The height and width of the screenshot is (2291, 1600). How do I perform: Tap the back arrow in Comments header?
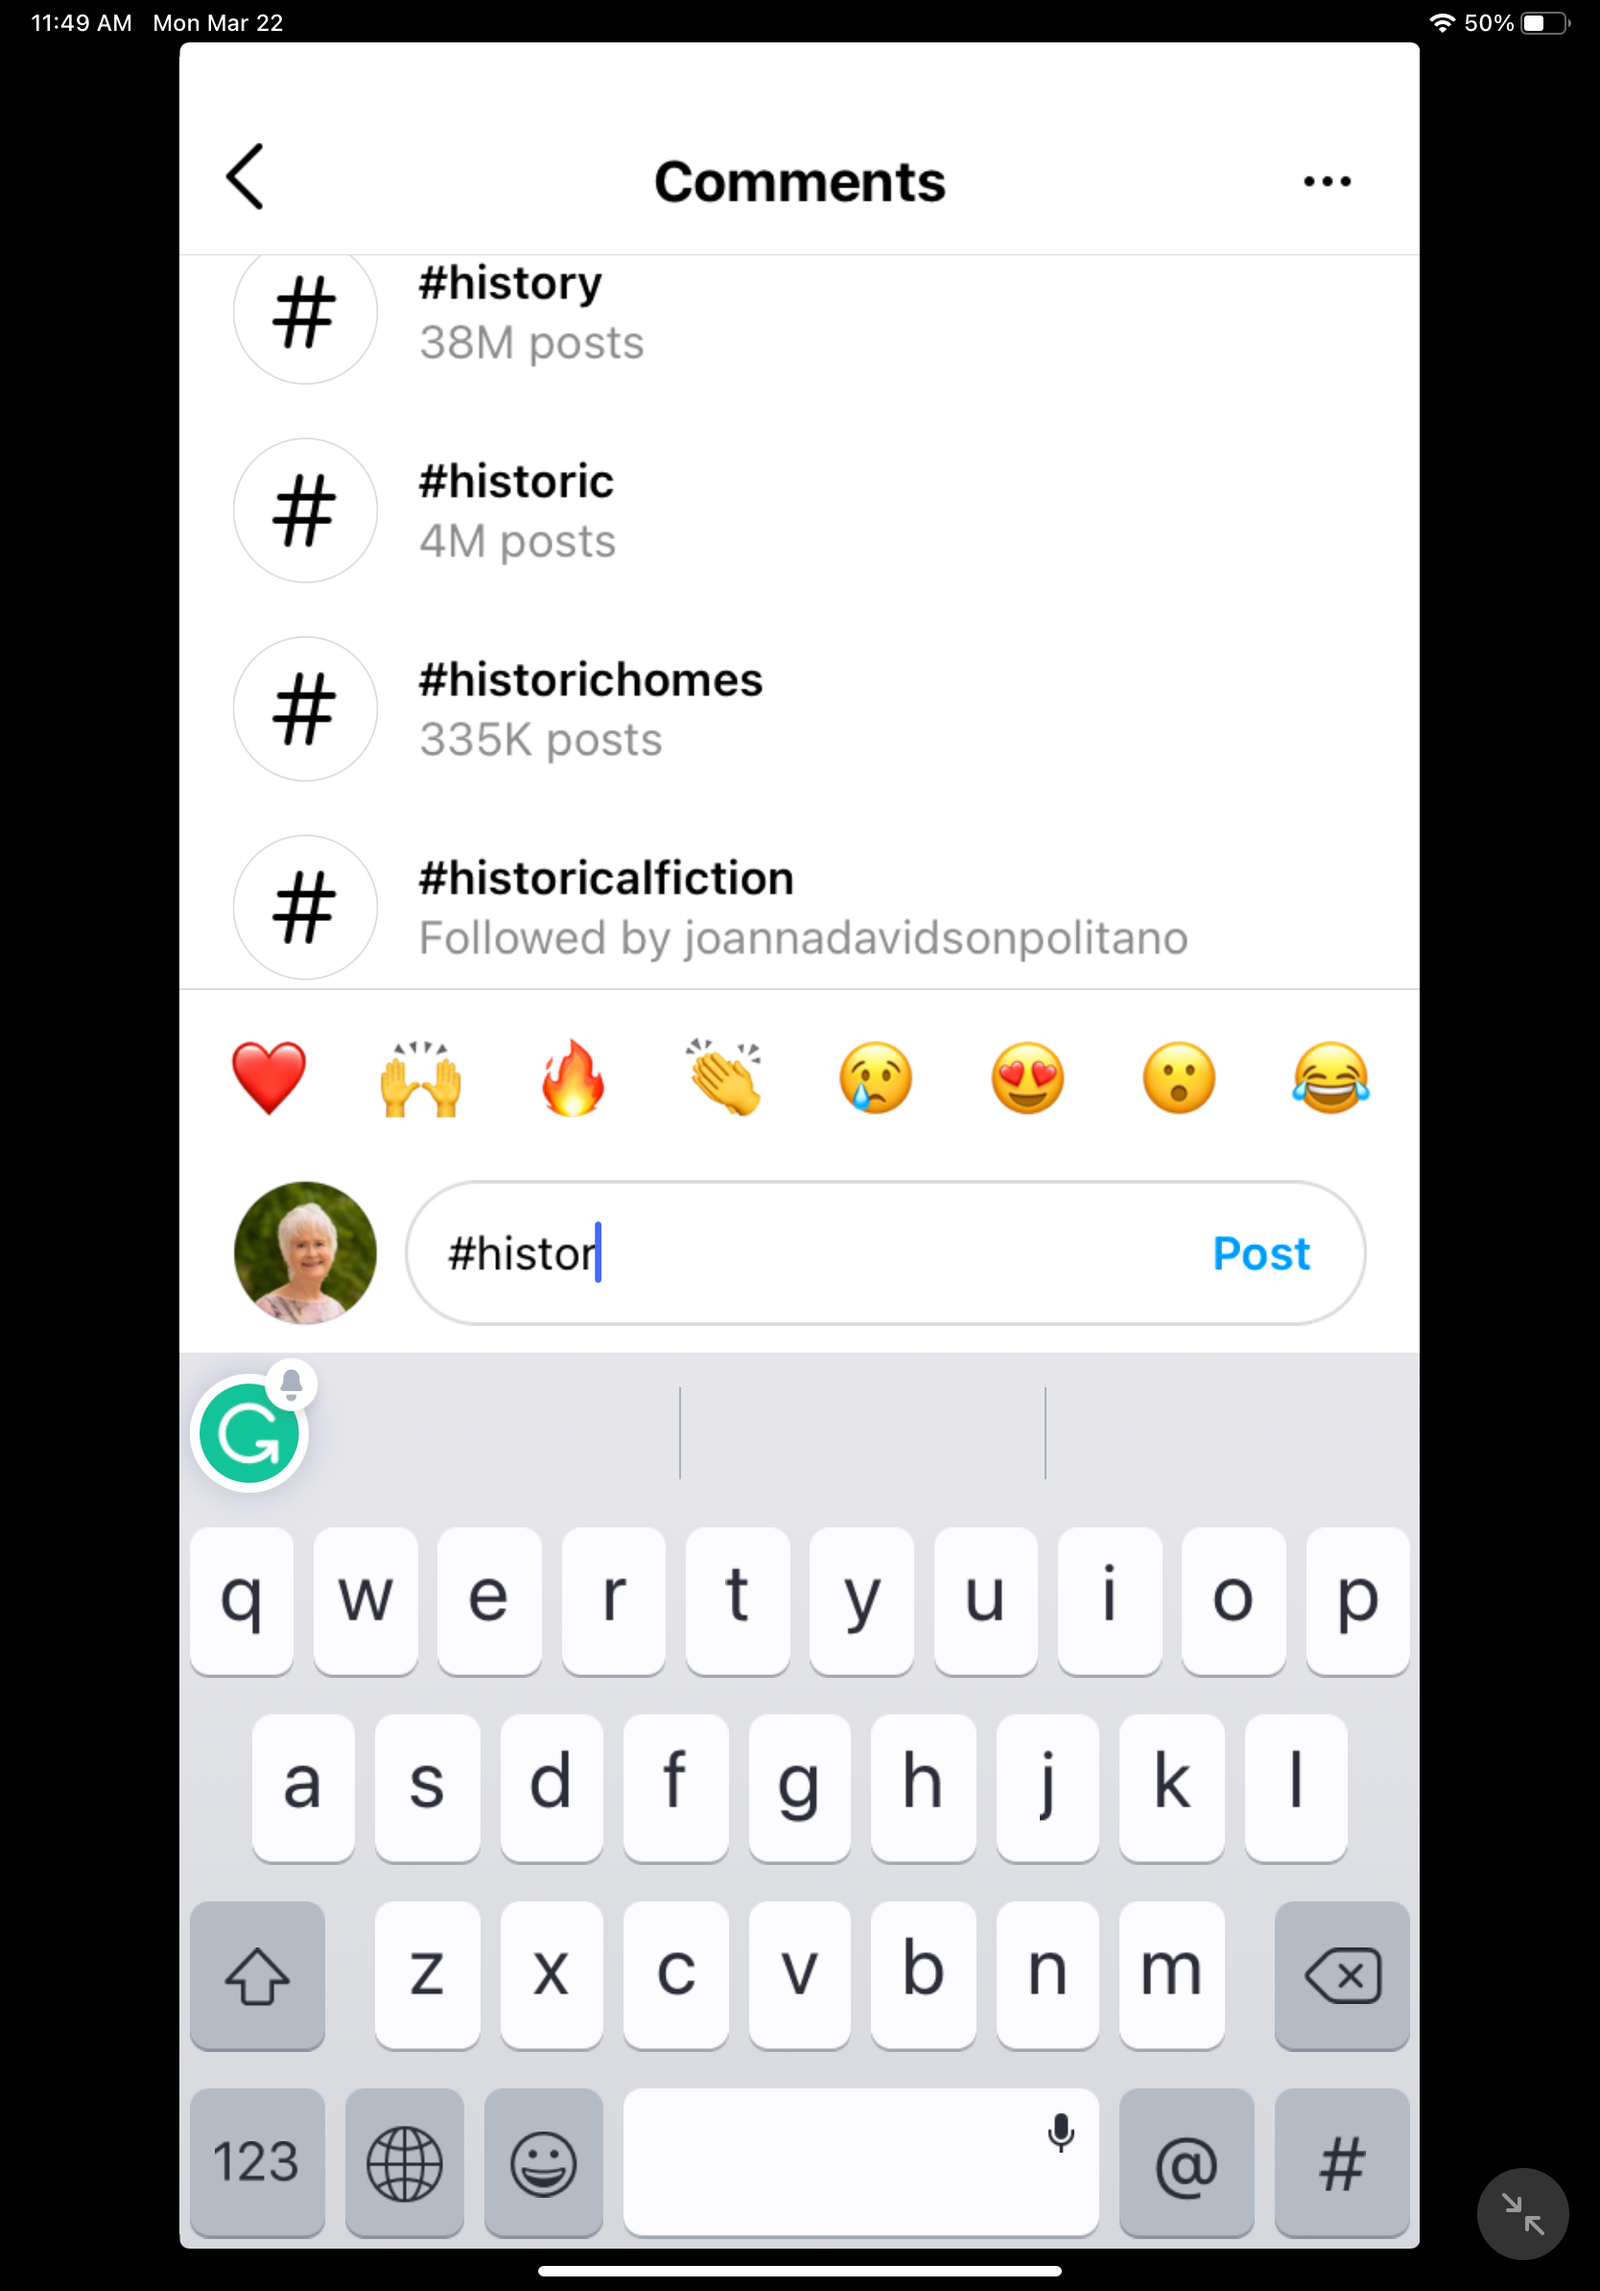245,177
